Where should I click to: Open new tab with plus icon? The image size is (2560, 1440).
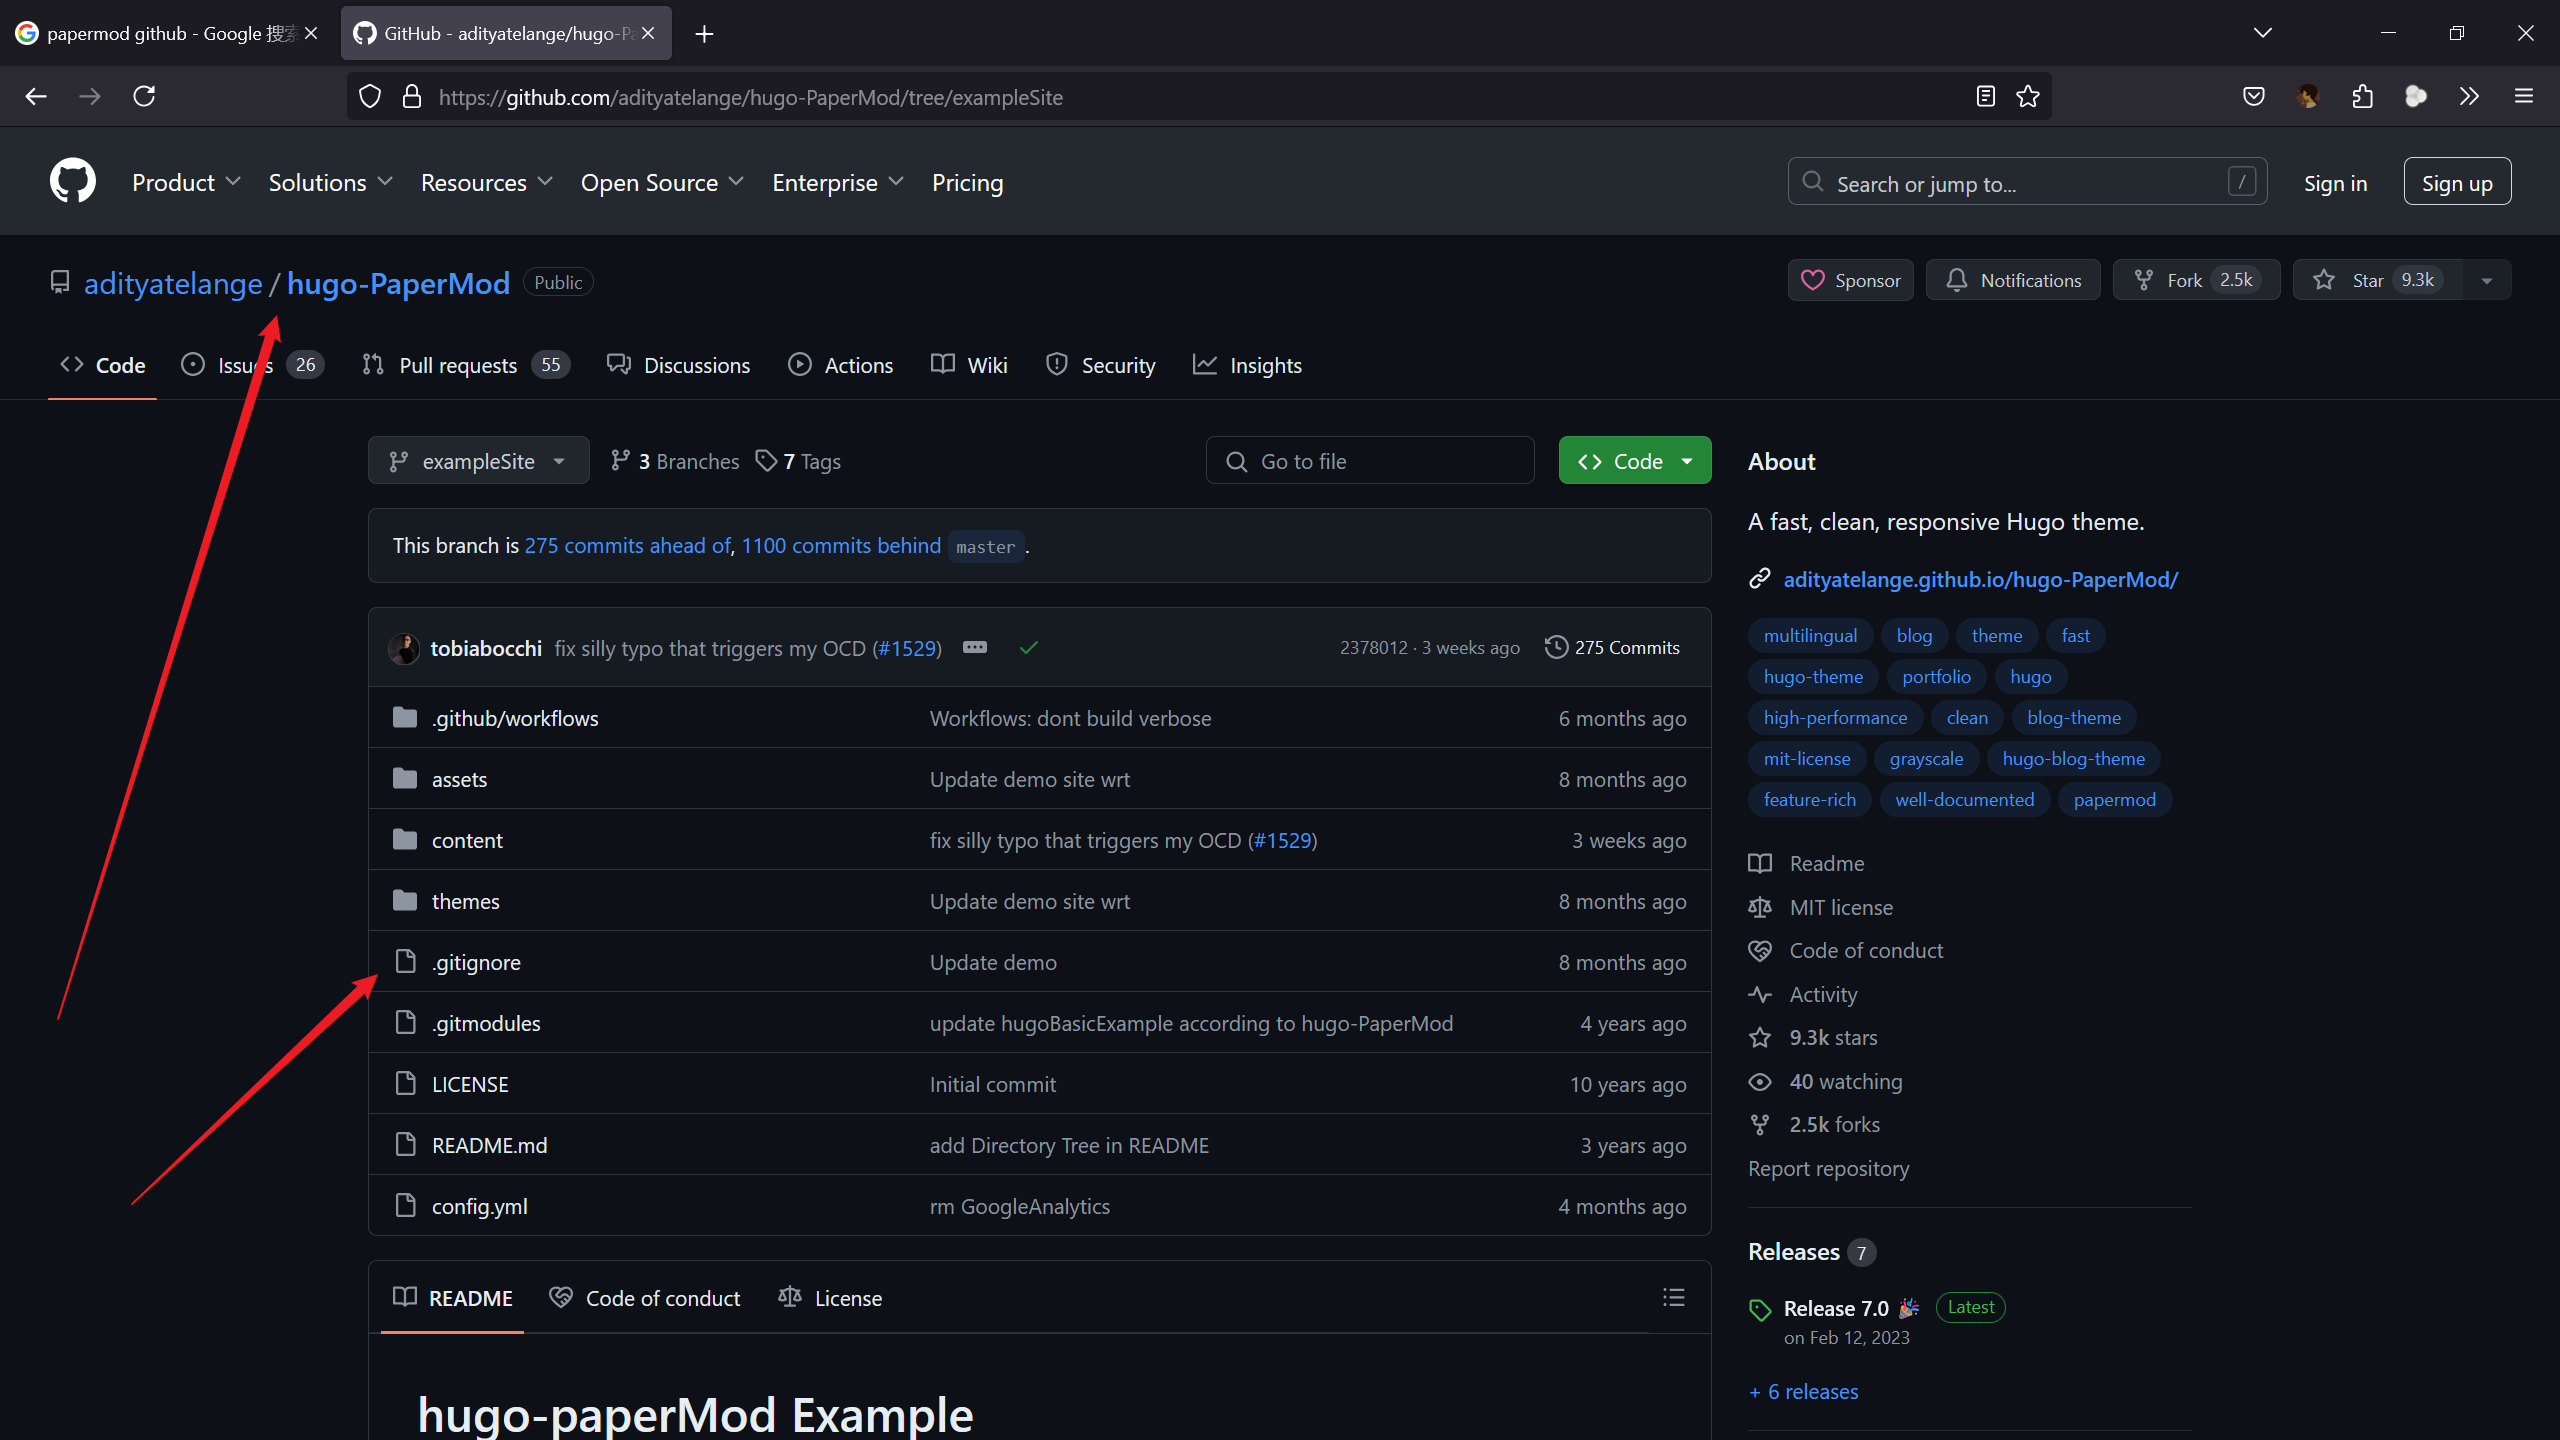point(704,34)
